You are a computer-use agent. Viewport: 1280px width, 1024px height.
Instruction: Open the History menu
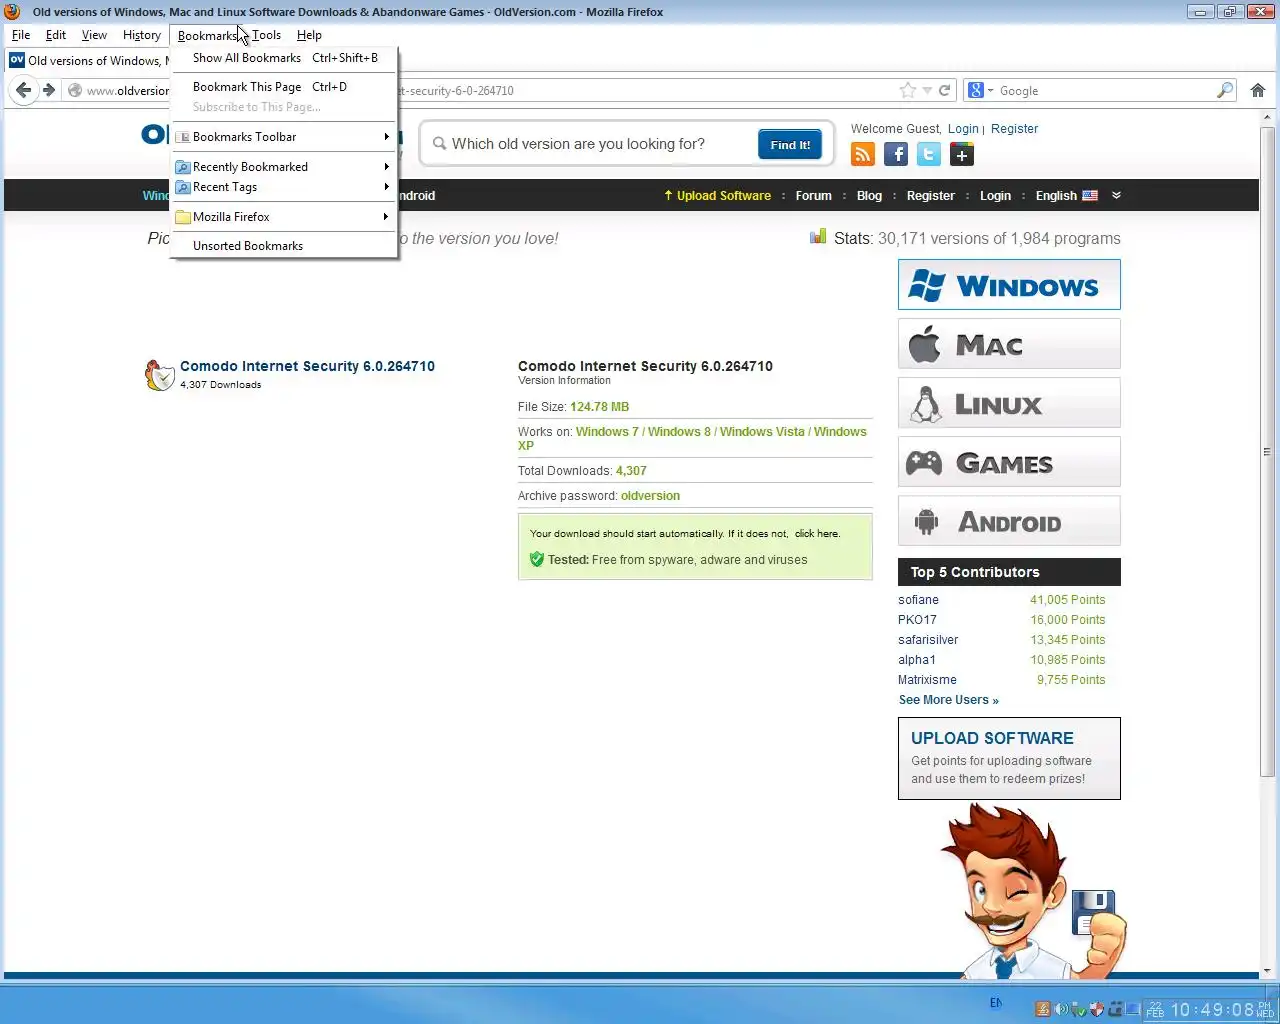(x=141, y=35)
